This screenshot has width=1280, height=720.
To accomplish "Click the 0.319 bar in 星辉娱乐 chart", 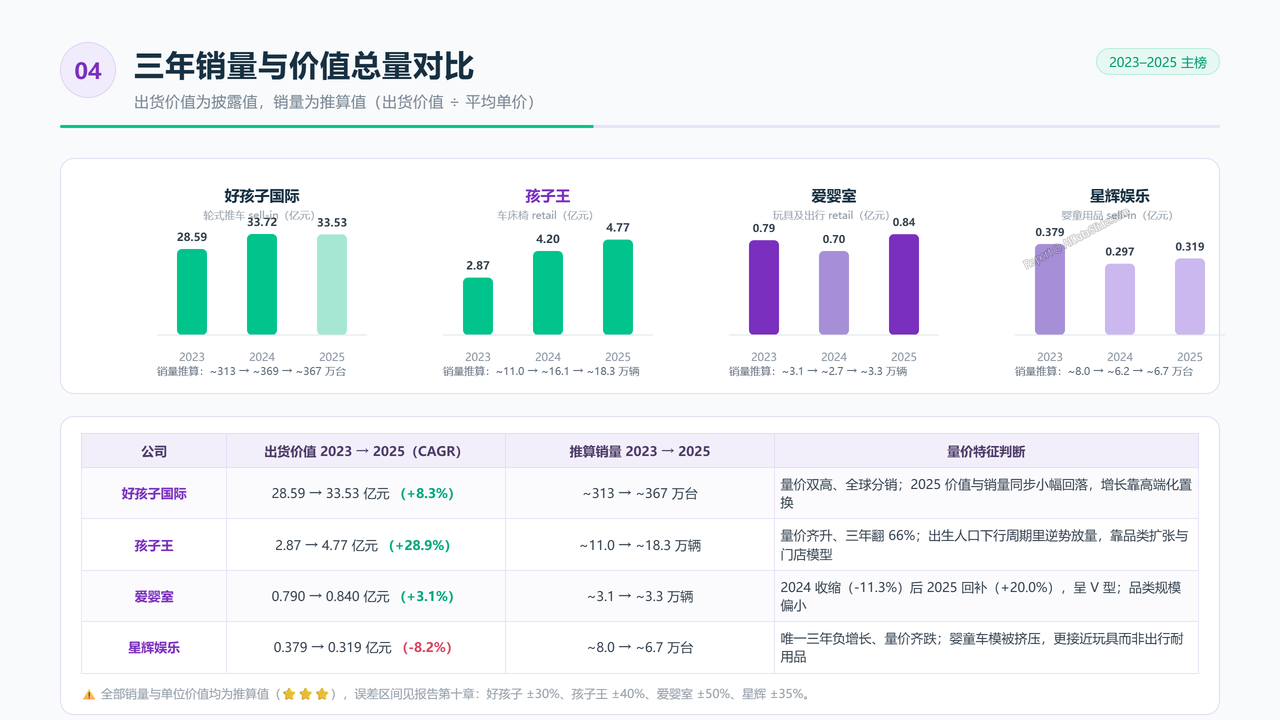I will tap(1190, 296).
